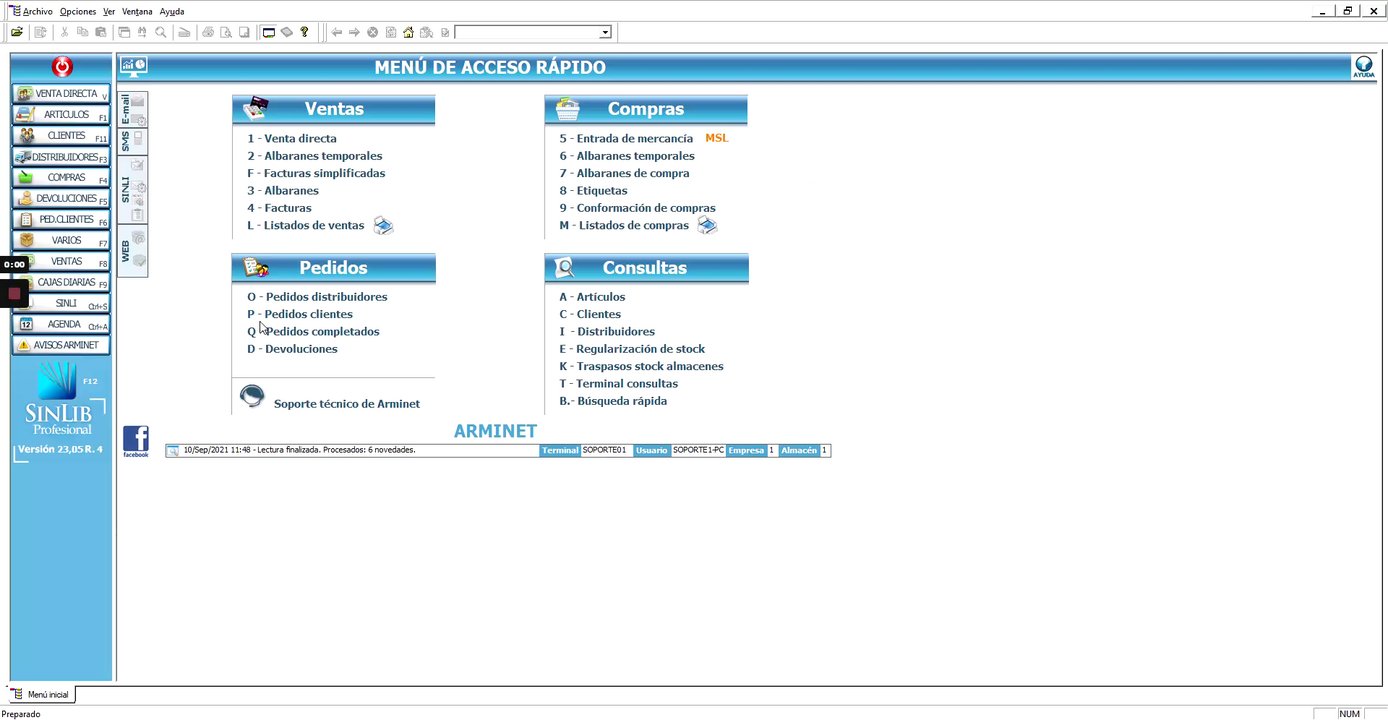The height and width of the screenshot is (720, 1388).
Task: Open the Ayuda menu
Action: click(x=172, y=11)
